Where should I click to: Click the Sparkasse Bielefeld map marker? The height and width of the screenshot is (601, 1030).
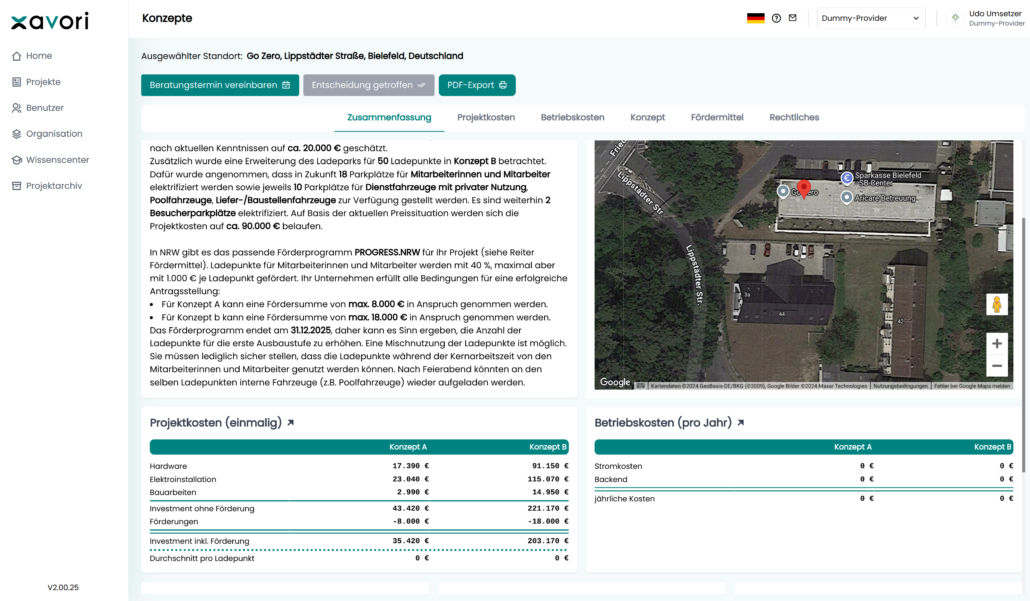coord(847,177)
